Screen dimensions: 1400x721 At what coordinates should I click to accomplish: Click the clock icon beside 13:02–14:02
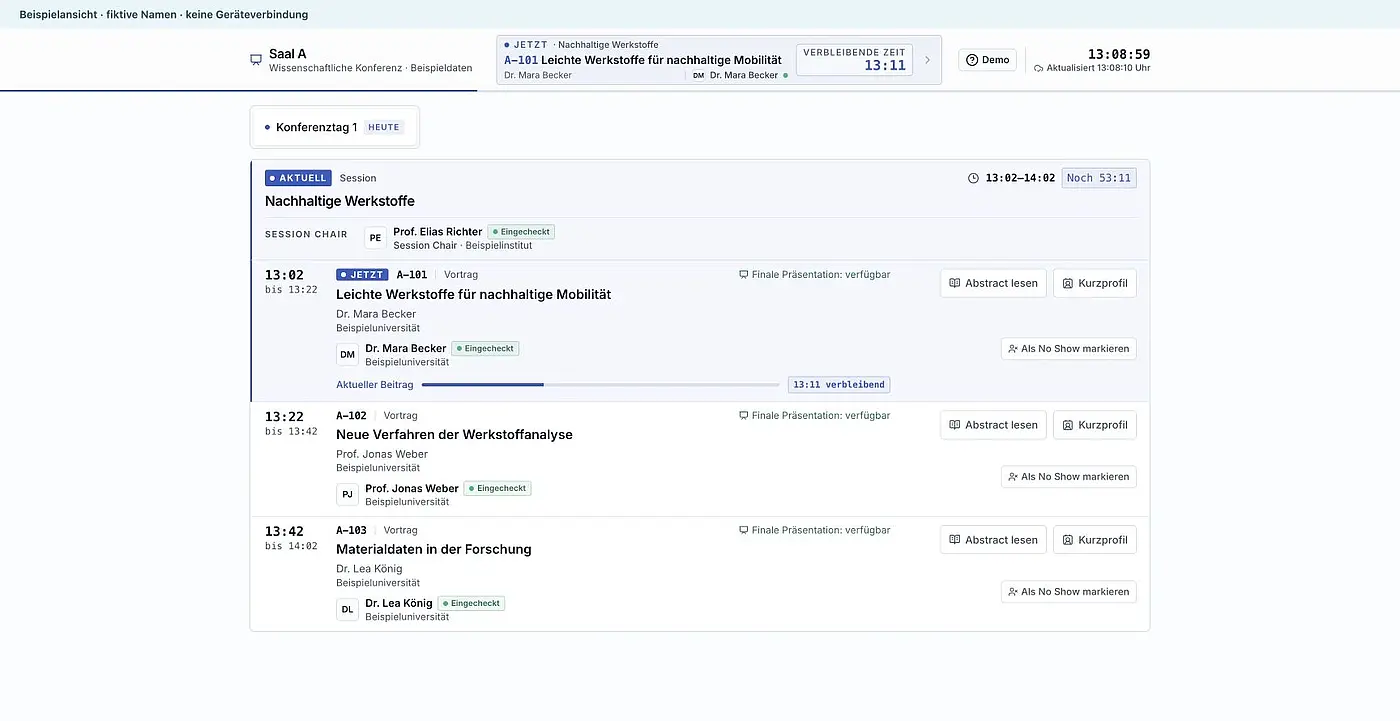[x=974, y=178]
